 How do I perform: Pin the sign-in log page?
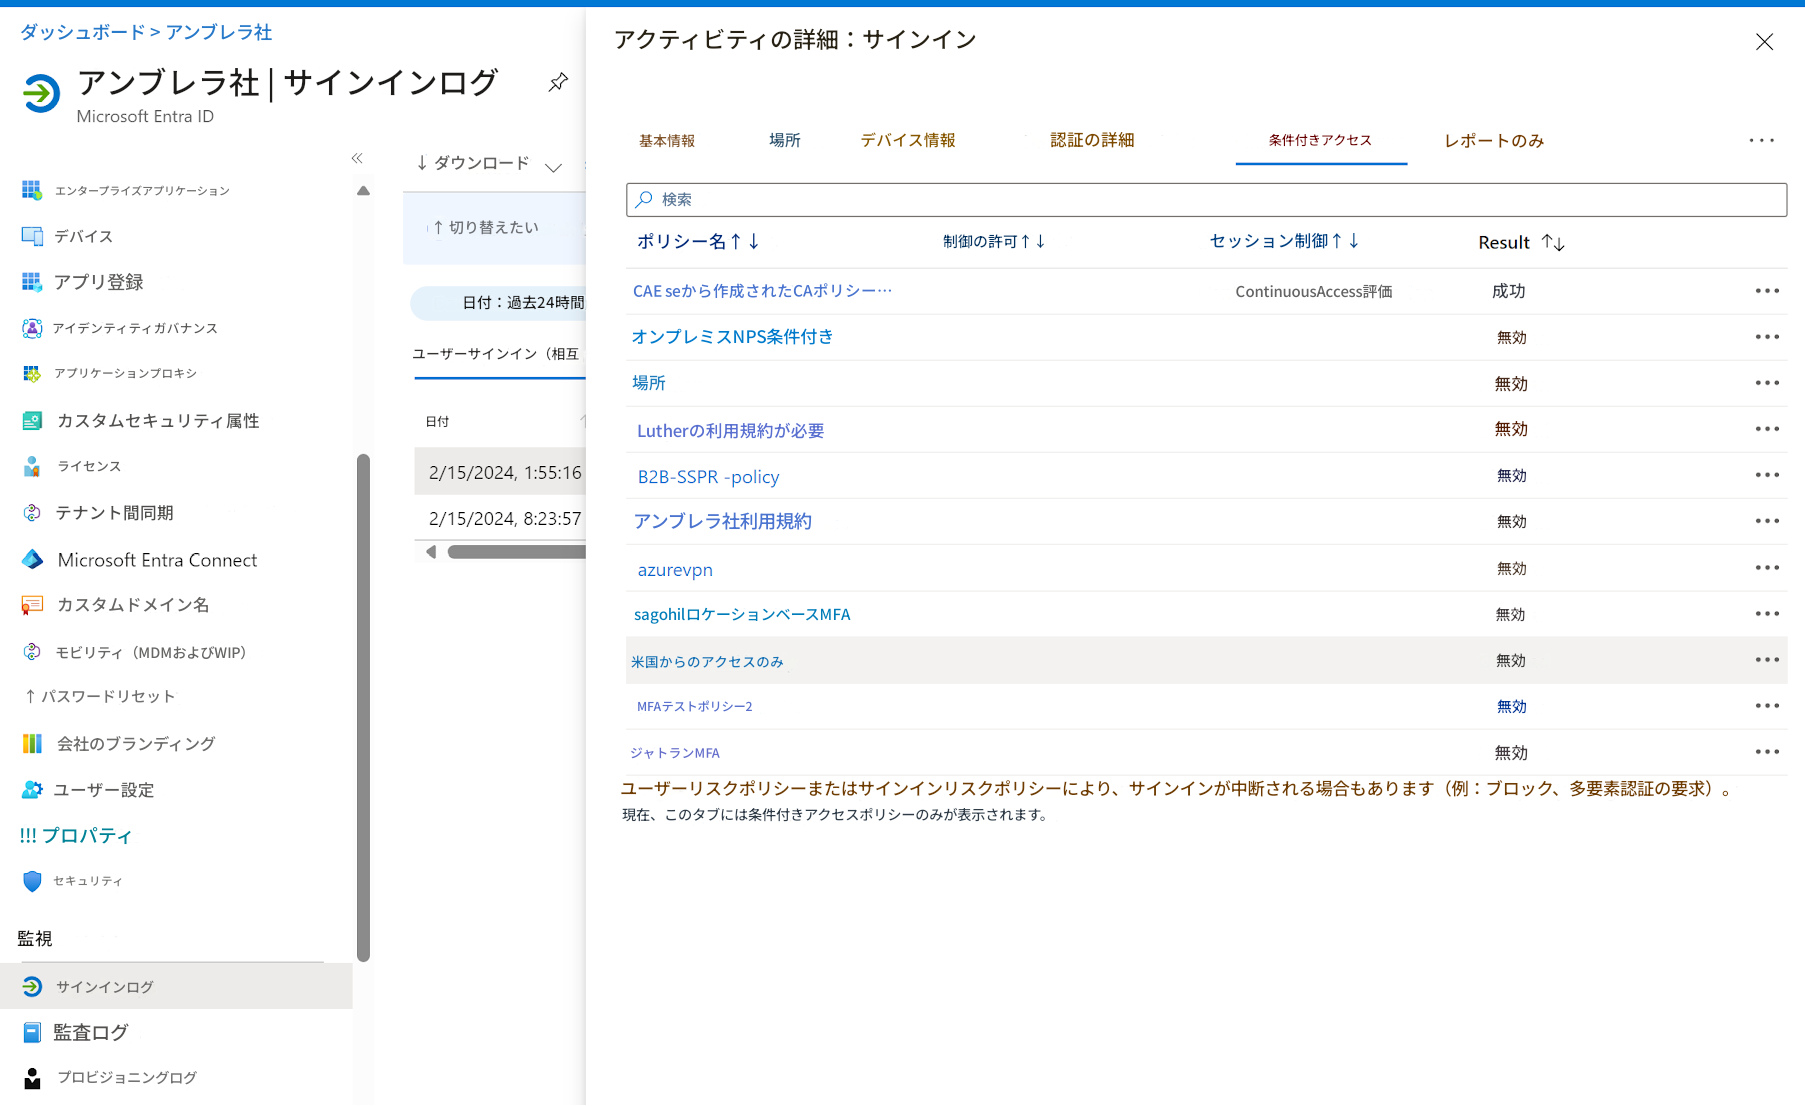pyautogui.click(x=558, y=82)
